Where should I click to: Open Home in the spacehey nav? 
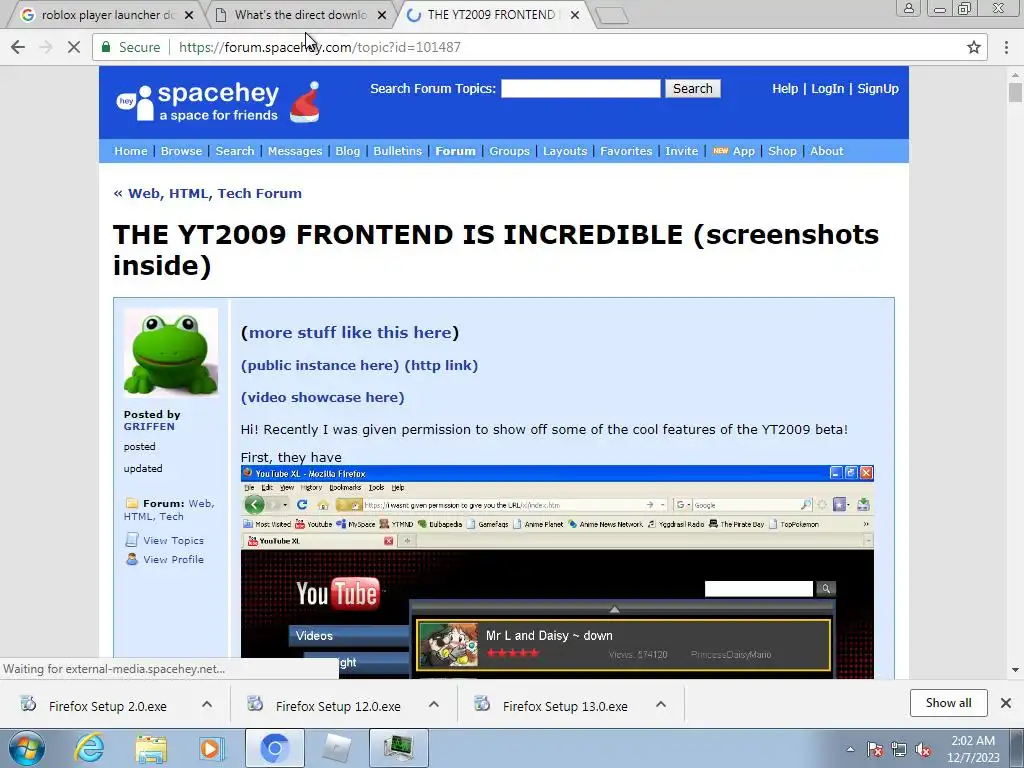pos(131,151)
